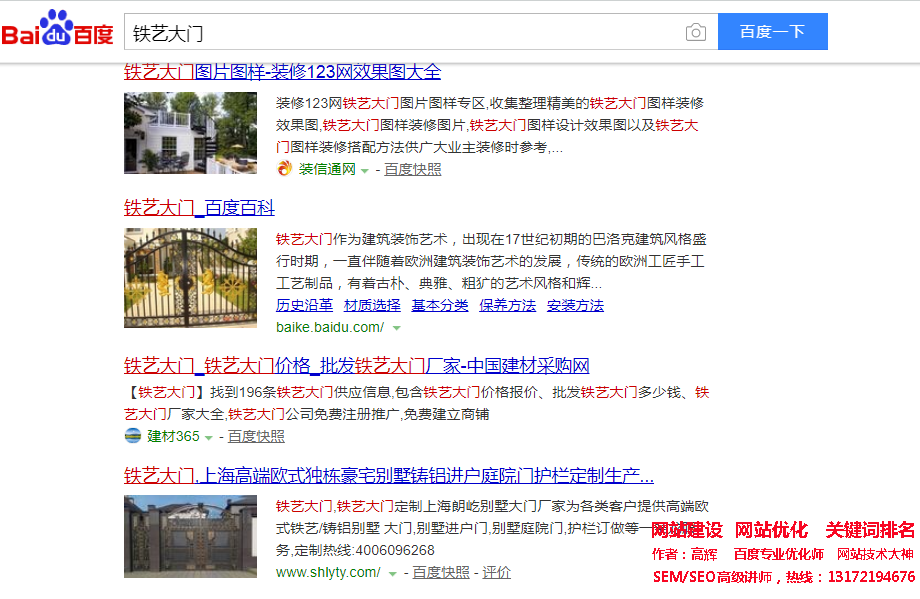920x599 pixels.
Task: Open the 安装方法 sub-link
Action: pyautogui.click(x=575, y=305)
